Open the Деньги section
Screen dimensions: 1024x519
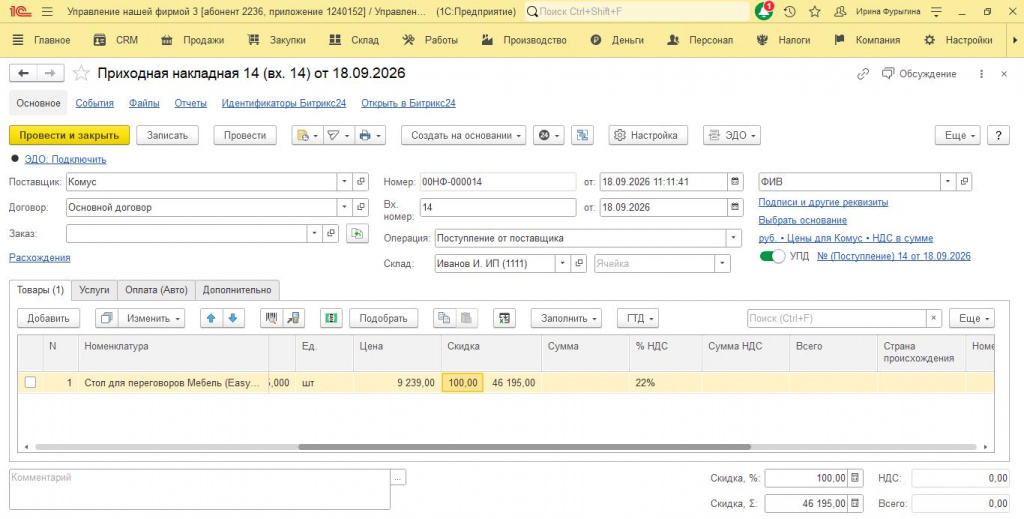[616, 40]
